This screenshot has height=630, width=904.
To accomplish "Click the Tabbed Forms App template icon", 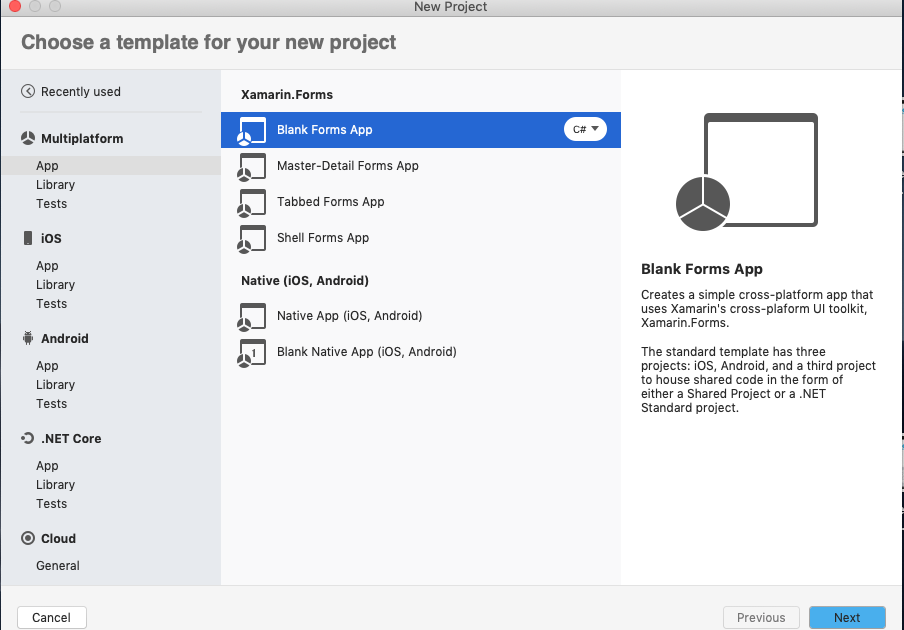I will tap(251, 202).
